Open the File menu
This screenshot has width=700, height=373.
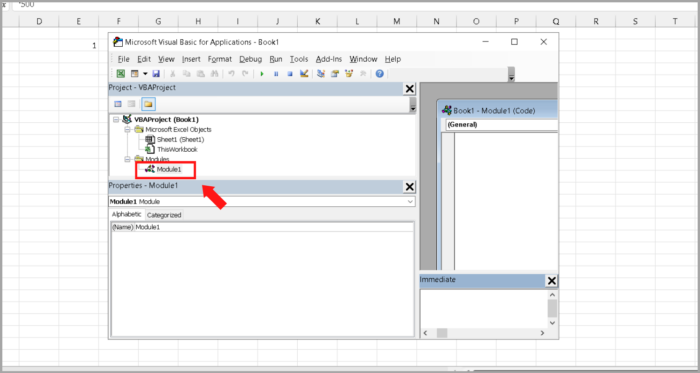coord(123,59)
